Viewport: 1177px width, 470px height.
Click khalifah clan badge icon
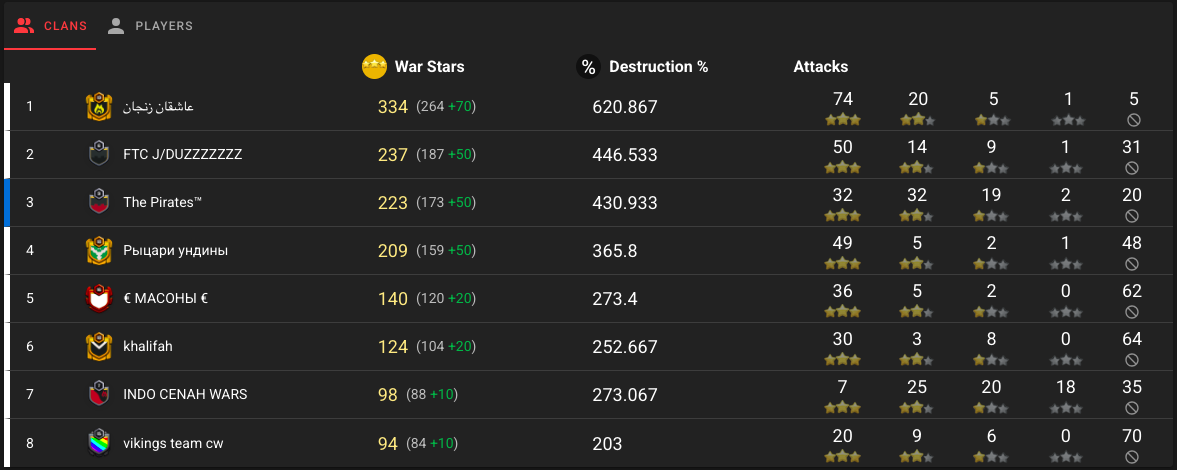[x=98, y=346]
